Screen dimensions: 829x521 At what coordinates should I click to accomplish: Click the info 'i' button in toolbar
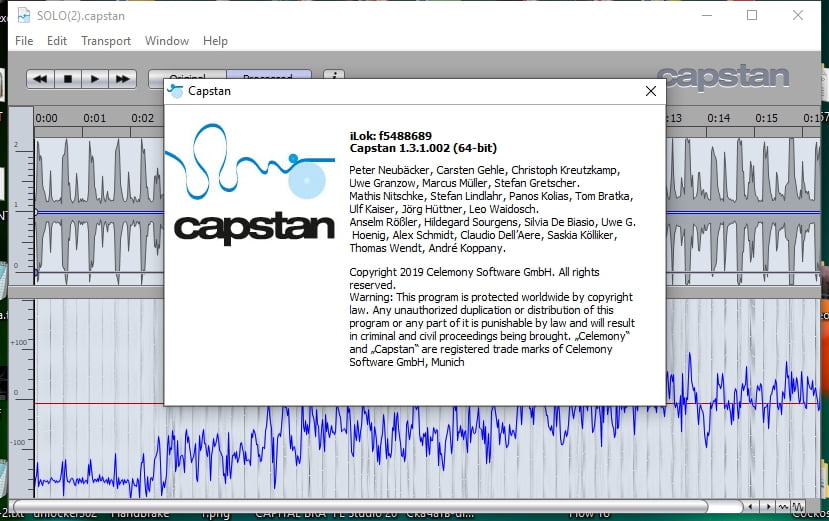pos(334,76)
